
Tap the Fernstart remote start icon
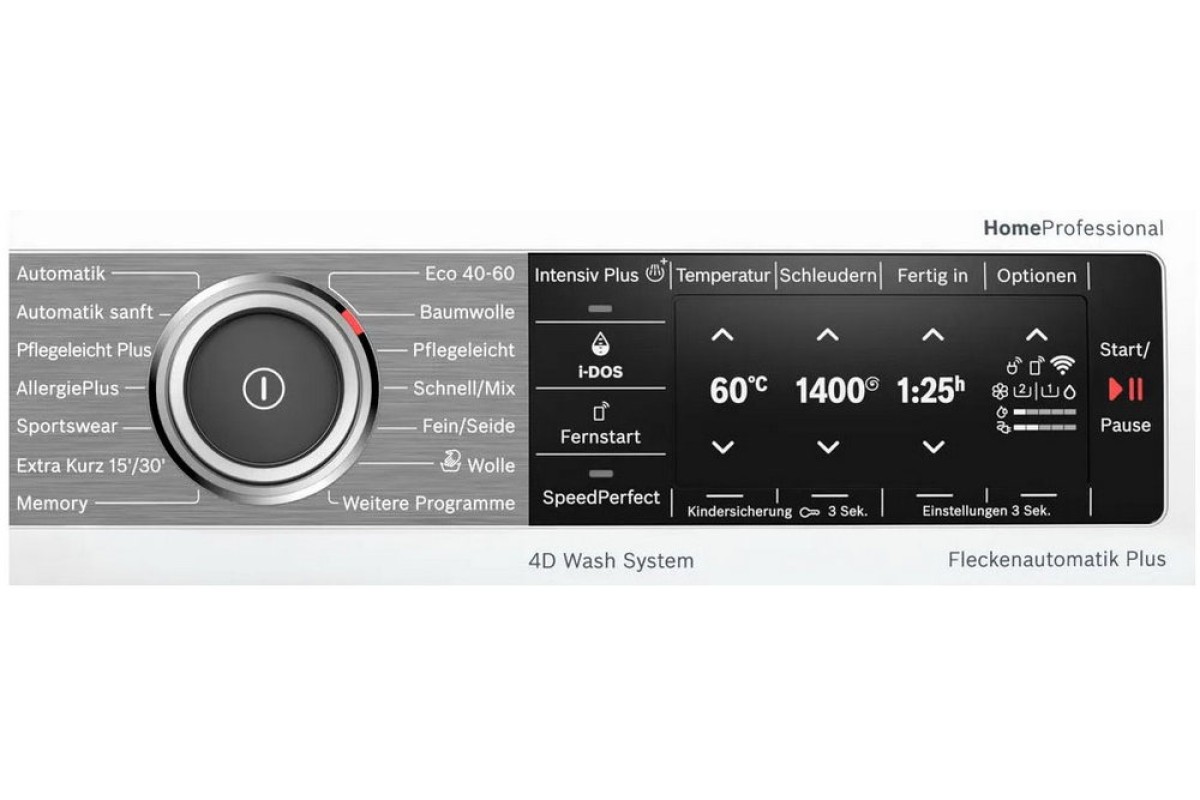click(600, 411)
